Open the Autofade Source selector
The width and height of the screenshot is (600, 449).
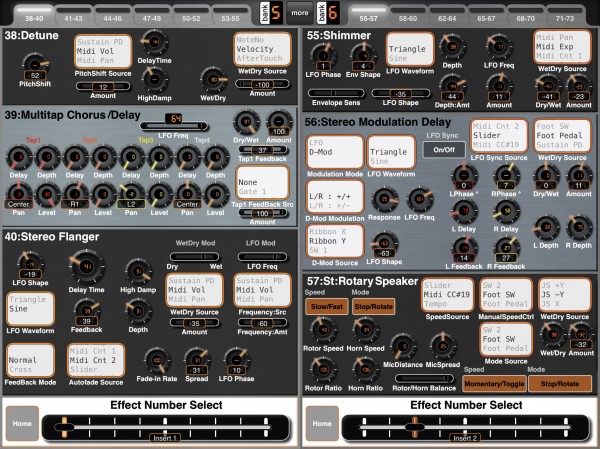[x=96, y=360]
